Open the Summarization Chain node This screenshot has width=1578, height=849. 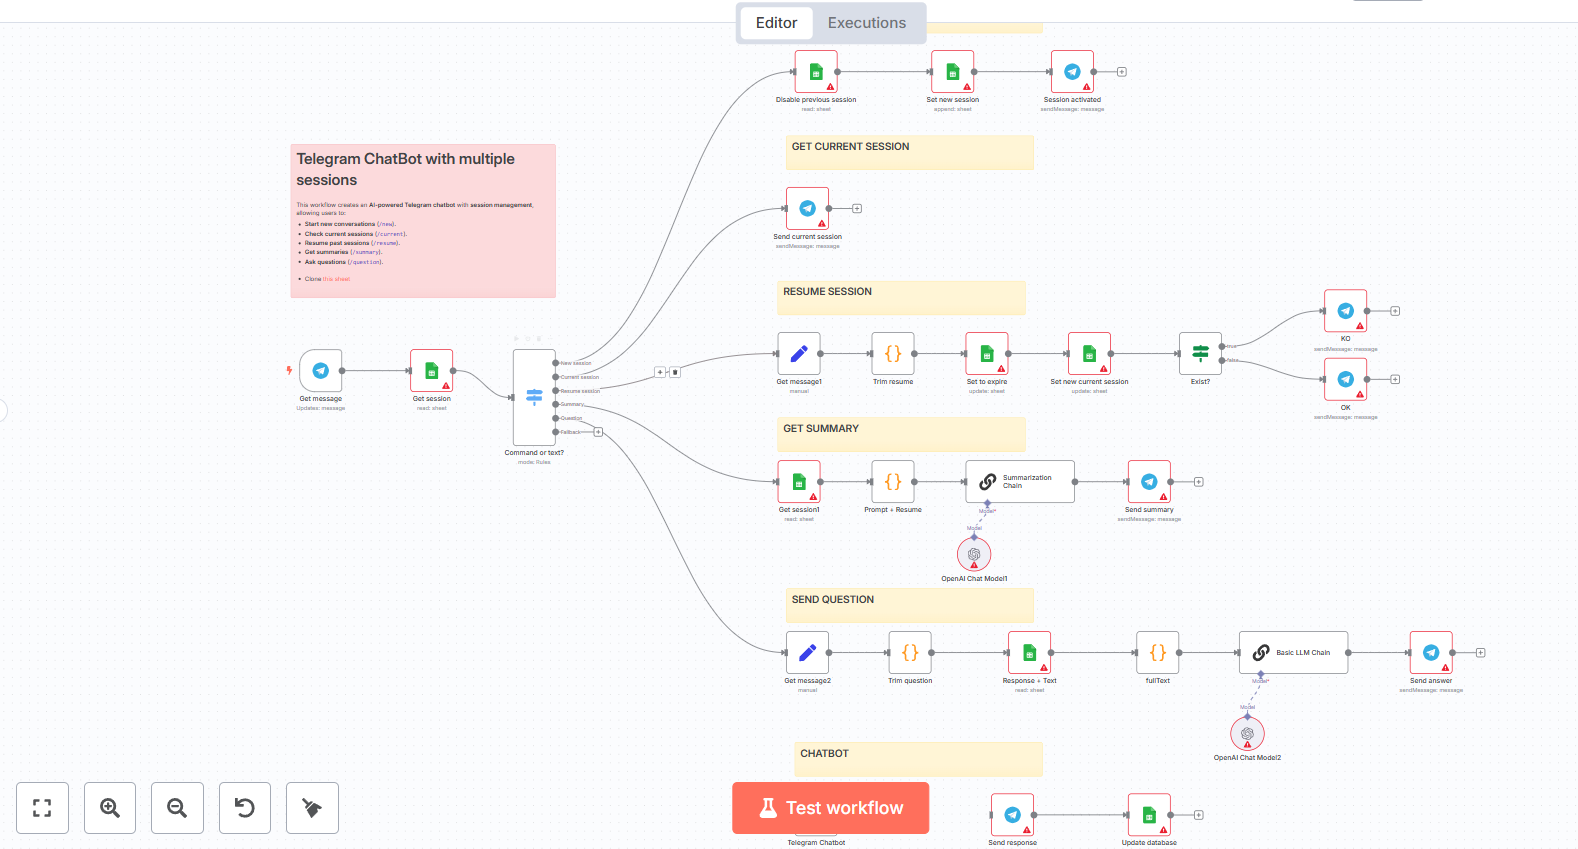click(1020, 482)
